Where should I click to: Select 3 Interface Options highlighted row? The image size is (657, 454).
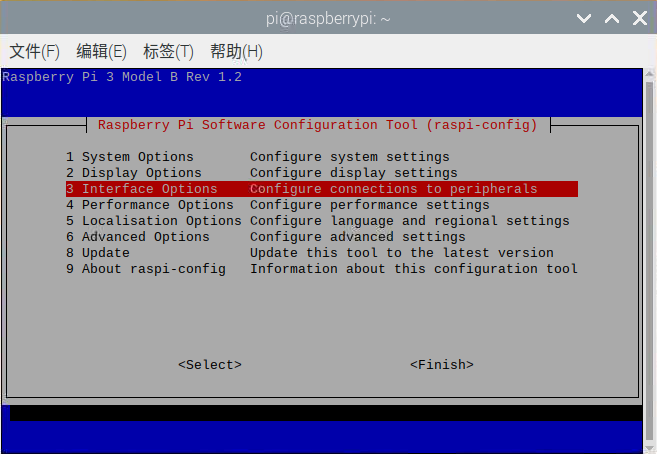[x=322, y=189]
